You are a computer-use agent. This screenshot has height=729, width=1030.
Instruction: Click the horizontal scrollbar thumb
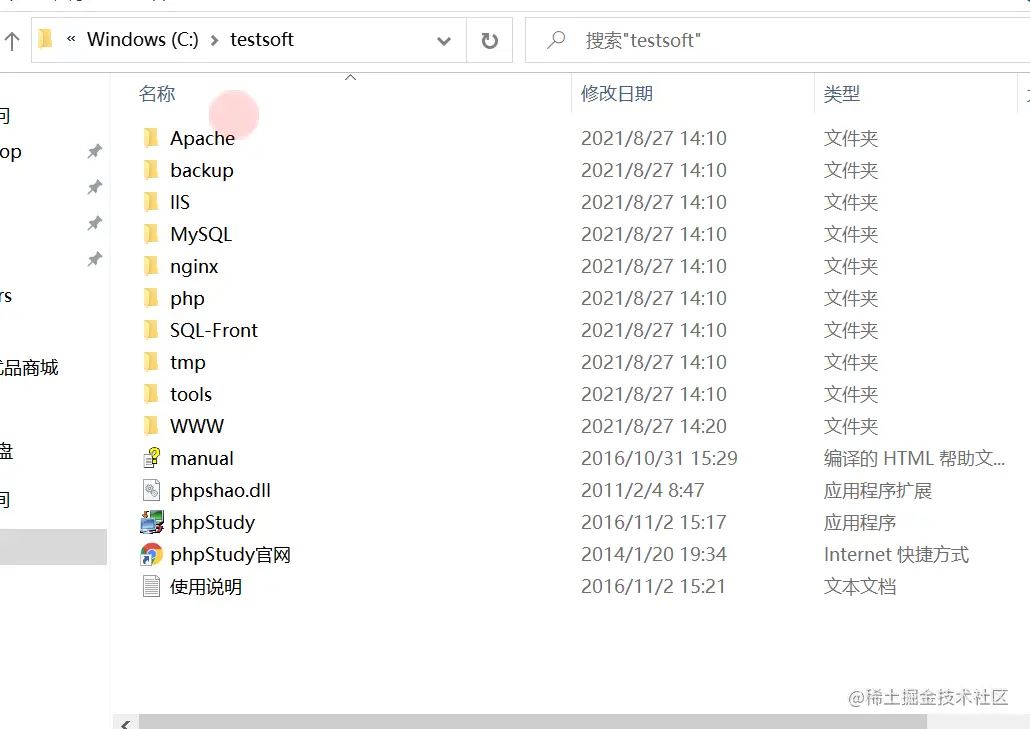[533, 722]
